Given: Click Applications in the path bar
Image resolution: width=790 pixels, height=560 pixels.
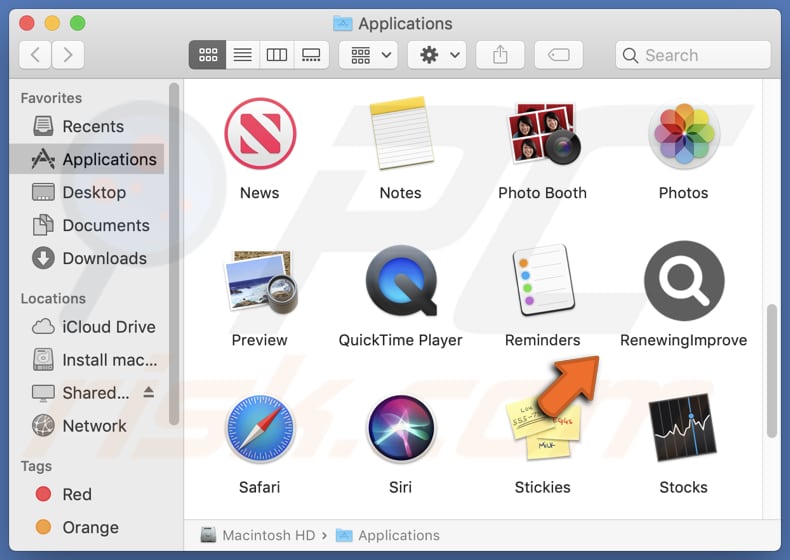Looking at the screenshot, I should point(387,535).
